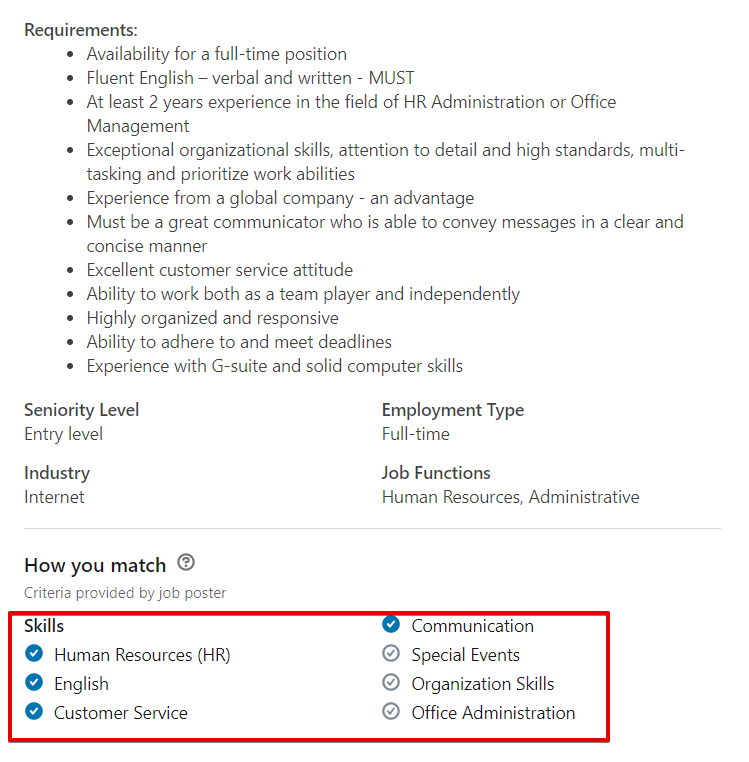Click the help icon beside How you match
This screenshot has height=762, width=749.
pos(186,562)
